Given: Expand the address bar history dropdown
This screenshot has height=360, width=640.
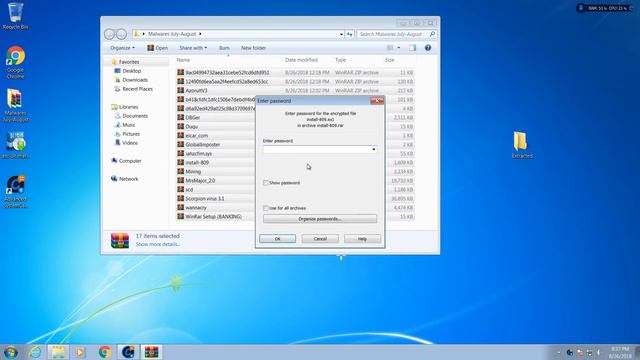Looking at the screenshot, I should 341,34.
